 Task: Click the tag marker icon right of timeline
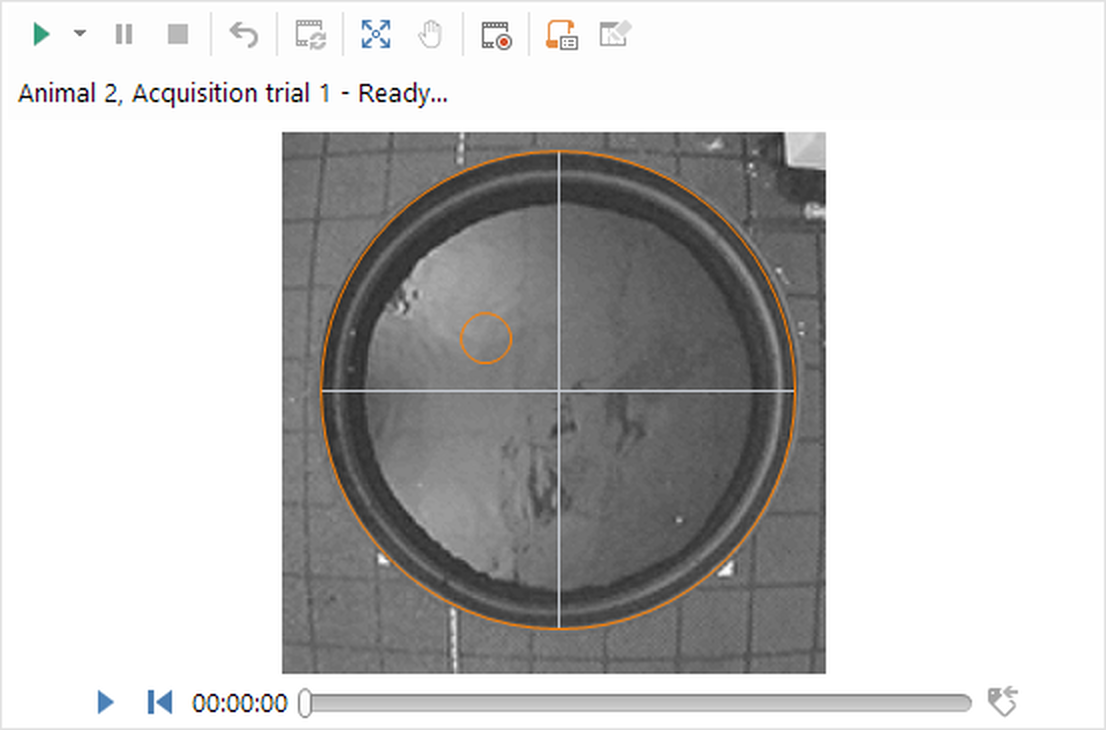(x=1002, y=702)
